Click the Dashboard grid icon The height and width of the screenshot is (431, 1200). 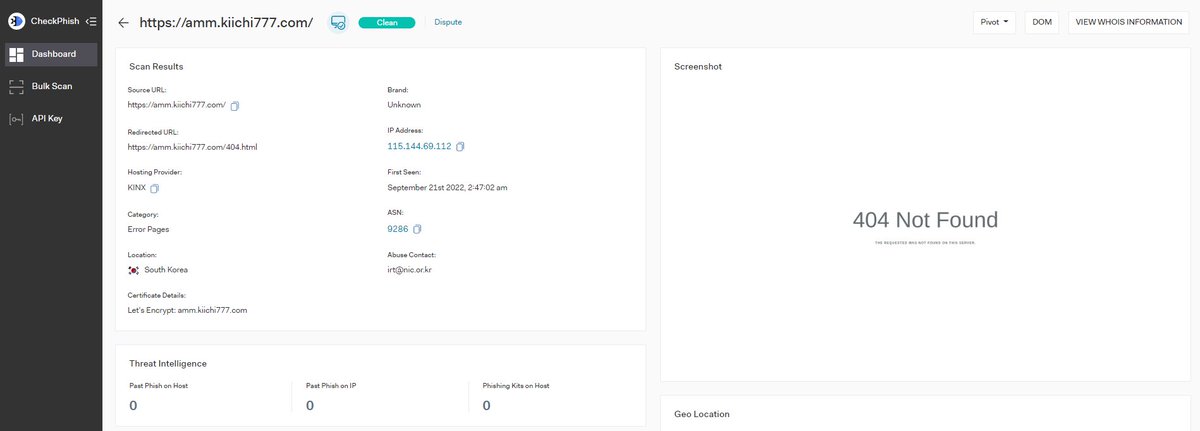16,54
